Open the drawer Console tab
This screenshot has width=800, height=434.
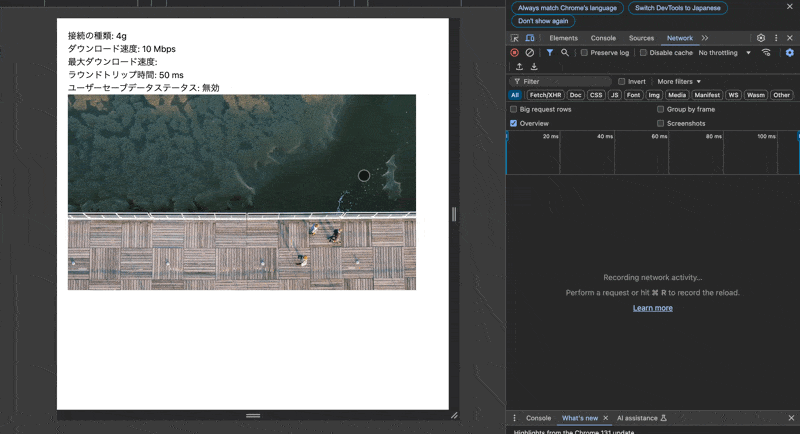(x=538, y=418)
